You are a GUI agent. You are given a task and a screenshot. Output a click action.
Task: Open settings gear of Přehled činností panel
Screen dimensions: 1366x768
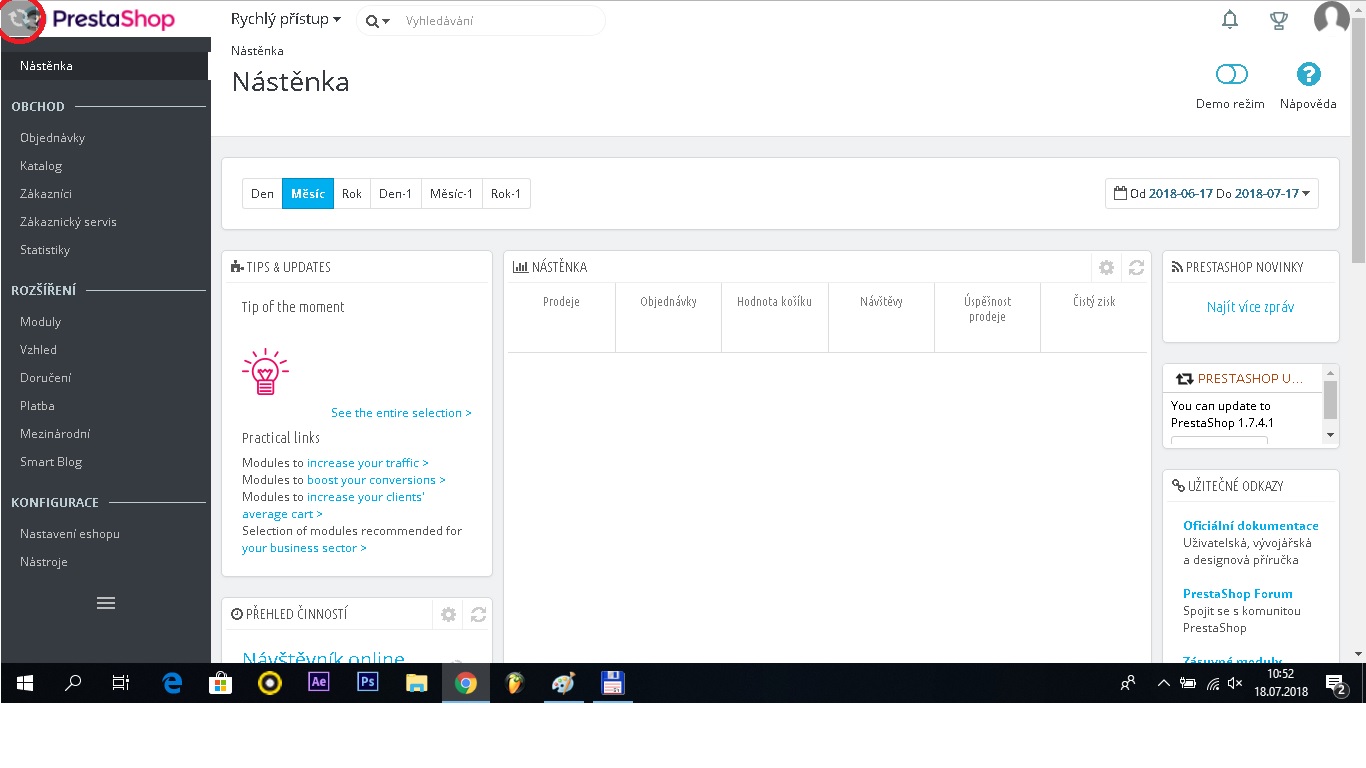448,614
